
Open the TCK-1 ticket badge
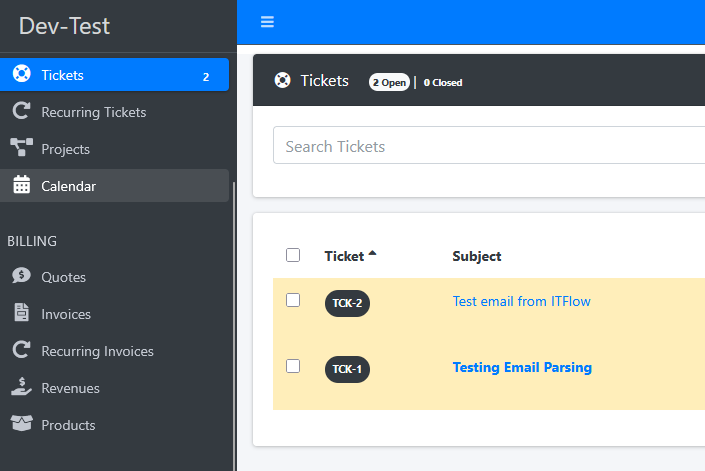pos(347,369)
